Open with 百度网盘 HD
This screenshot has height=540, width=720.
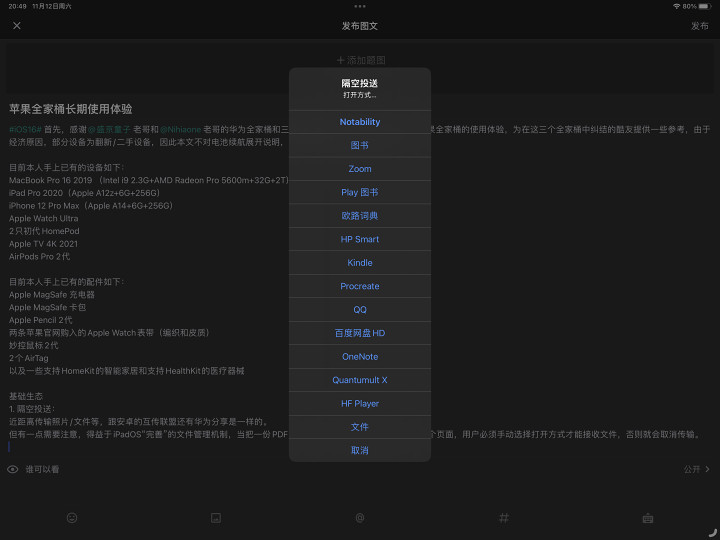click(360, 333)
